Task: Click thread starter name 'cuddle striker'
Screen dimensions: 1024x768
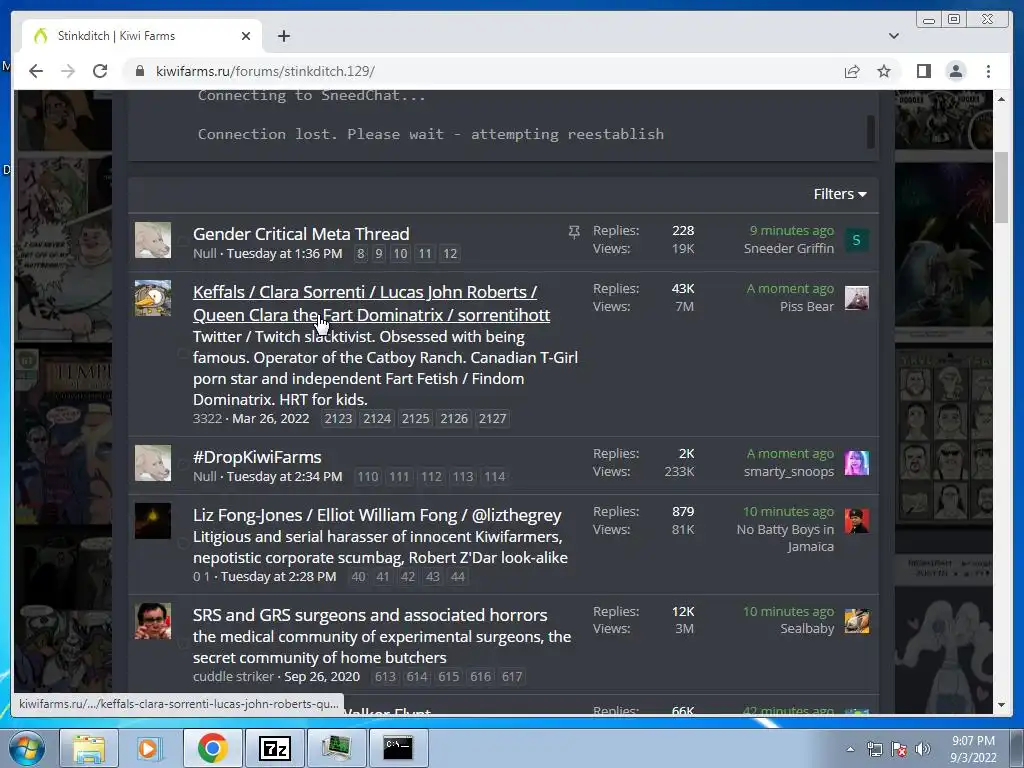Action: [233, 677]
